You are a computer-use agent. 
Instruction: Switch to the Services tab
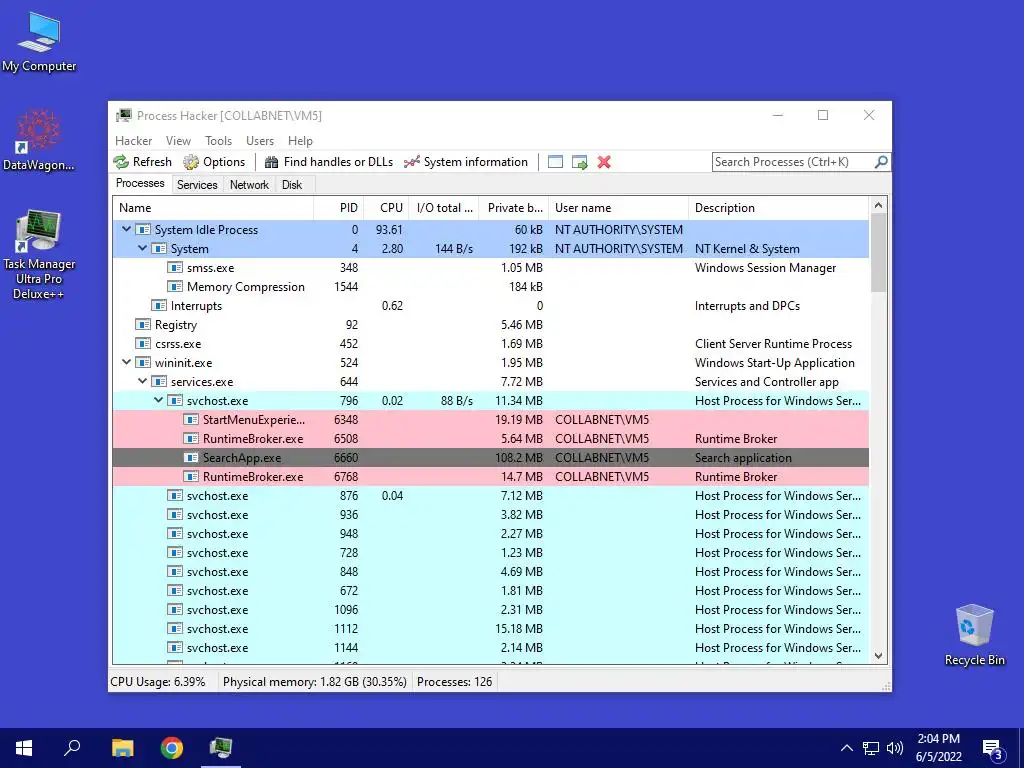(197, 185)
